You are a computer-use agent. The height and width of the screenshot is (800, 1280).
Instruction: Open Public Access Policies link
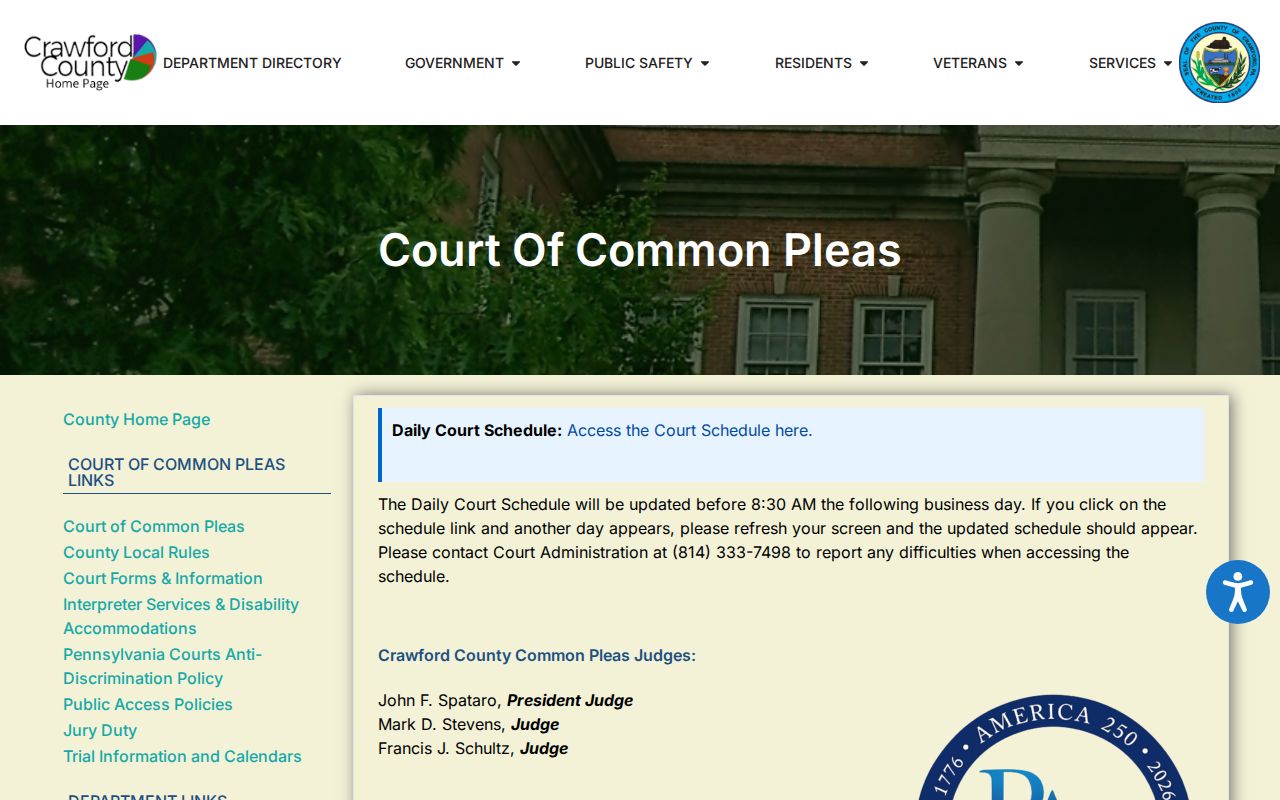click(148, 704)
